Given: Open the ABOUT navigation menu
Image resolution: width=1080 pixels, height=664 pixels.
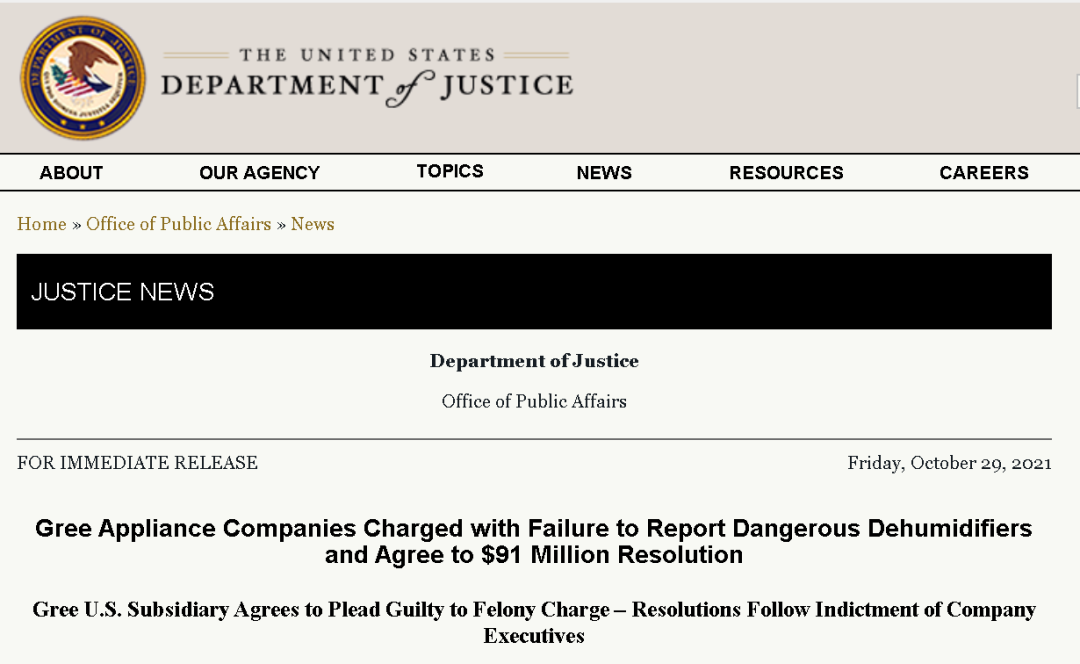Looking at the screenshot, I should pos(71,173).
